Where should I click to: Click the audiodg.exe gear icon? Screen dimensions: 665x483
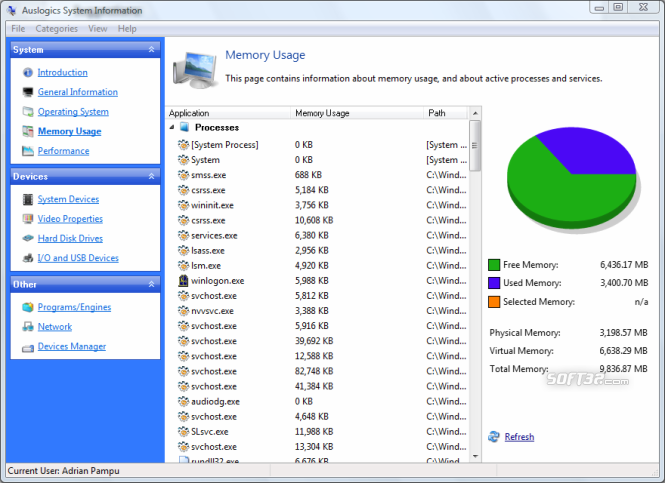click(183, 401)
